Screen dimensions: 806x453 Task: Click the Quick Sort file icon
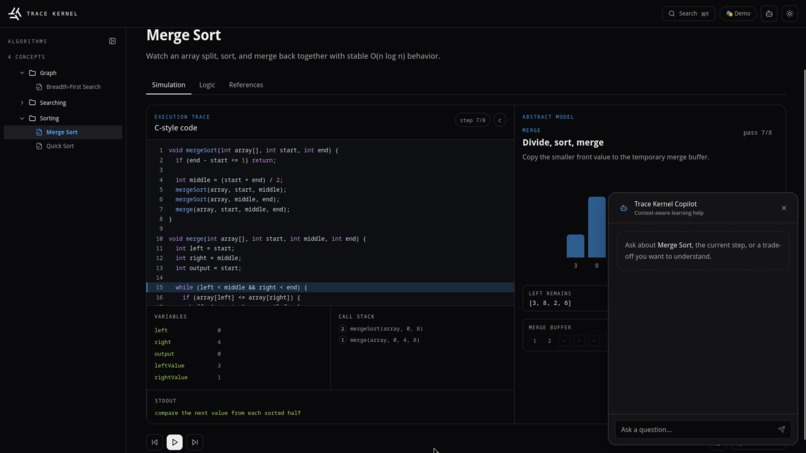point(39,146)
